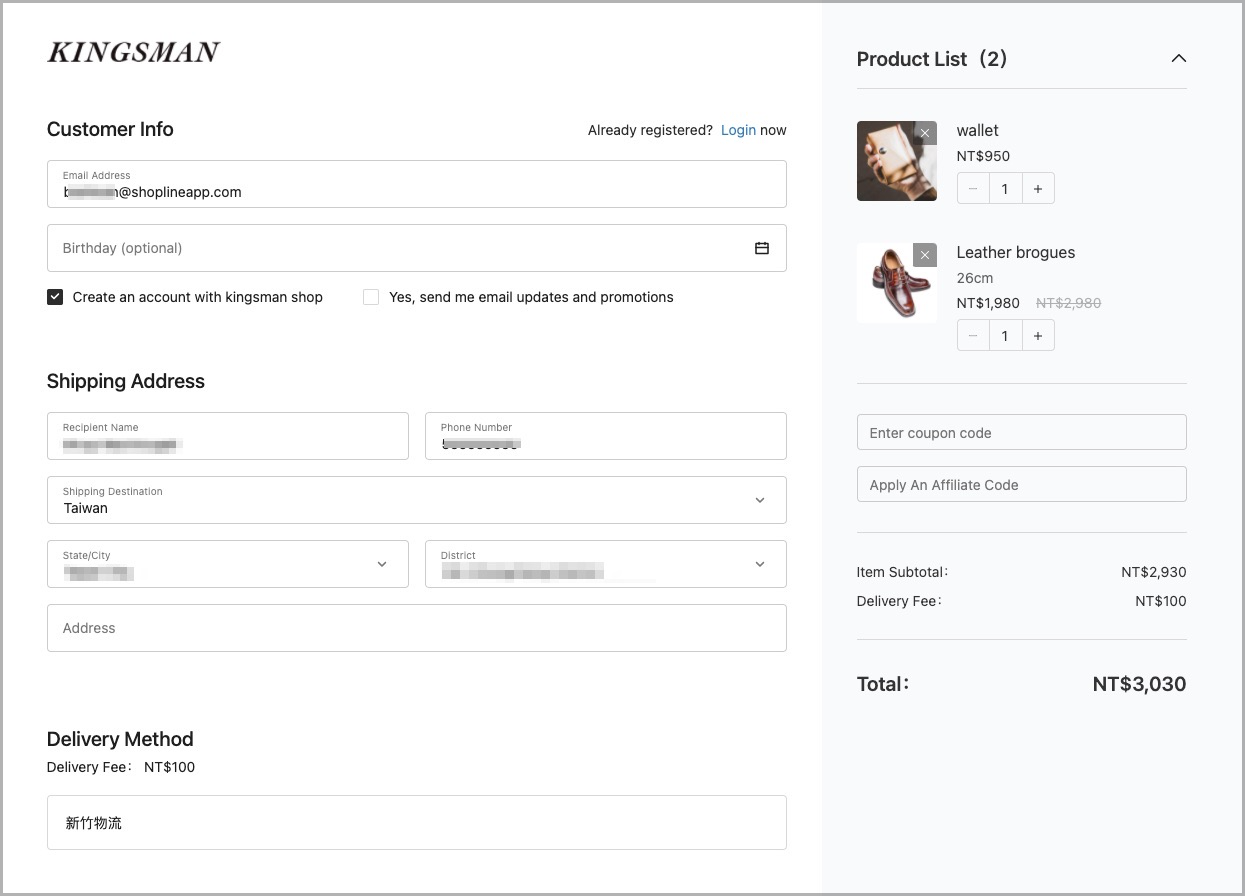The width and height of the screenshot is (1245, 896).
Task: Increase the wallet quantity with plus button
Action: point(1038,188)
